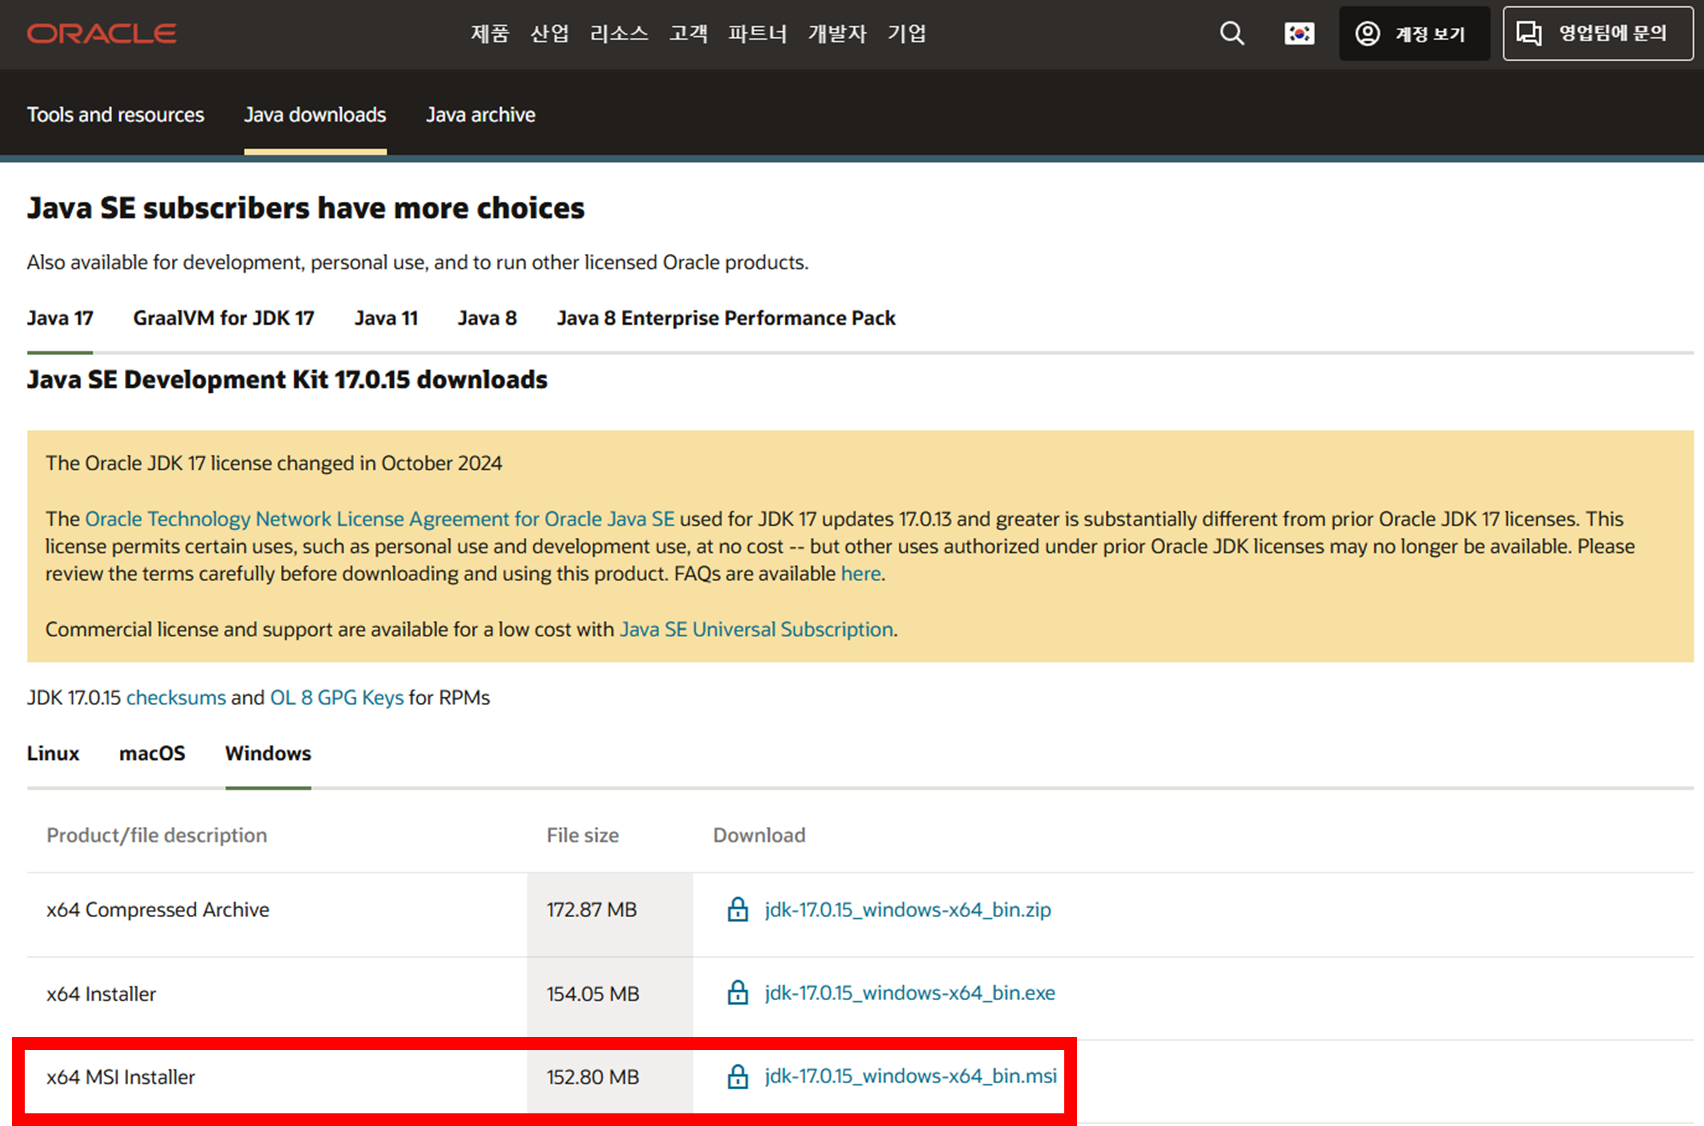
Task: Switch to the Java 8 tab
Action: click(x=487, y=318)
